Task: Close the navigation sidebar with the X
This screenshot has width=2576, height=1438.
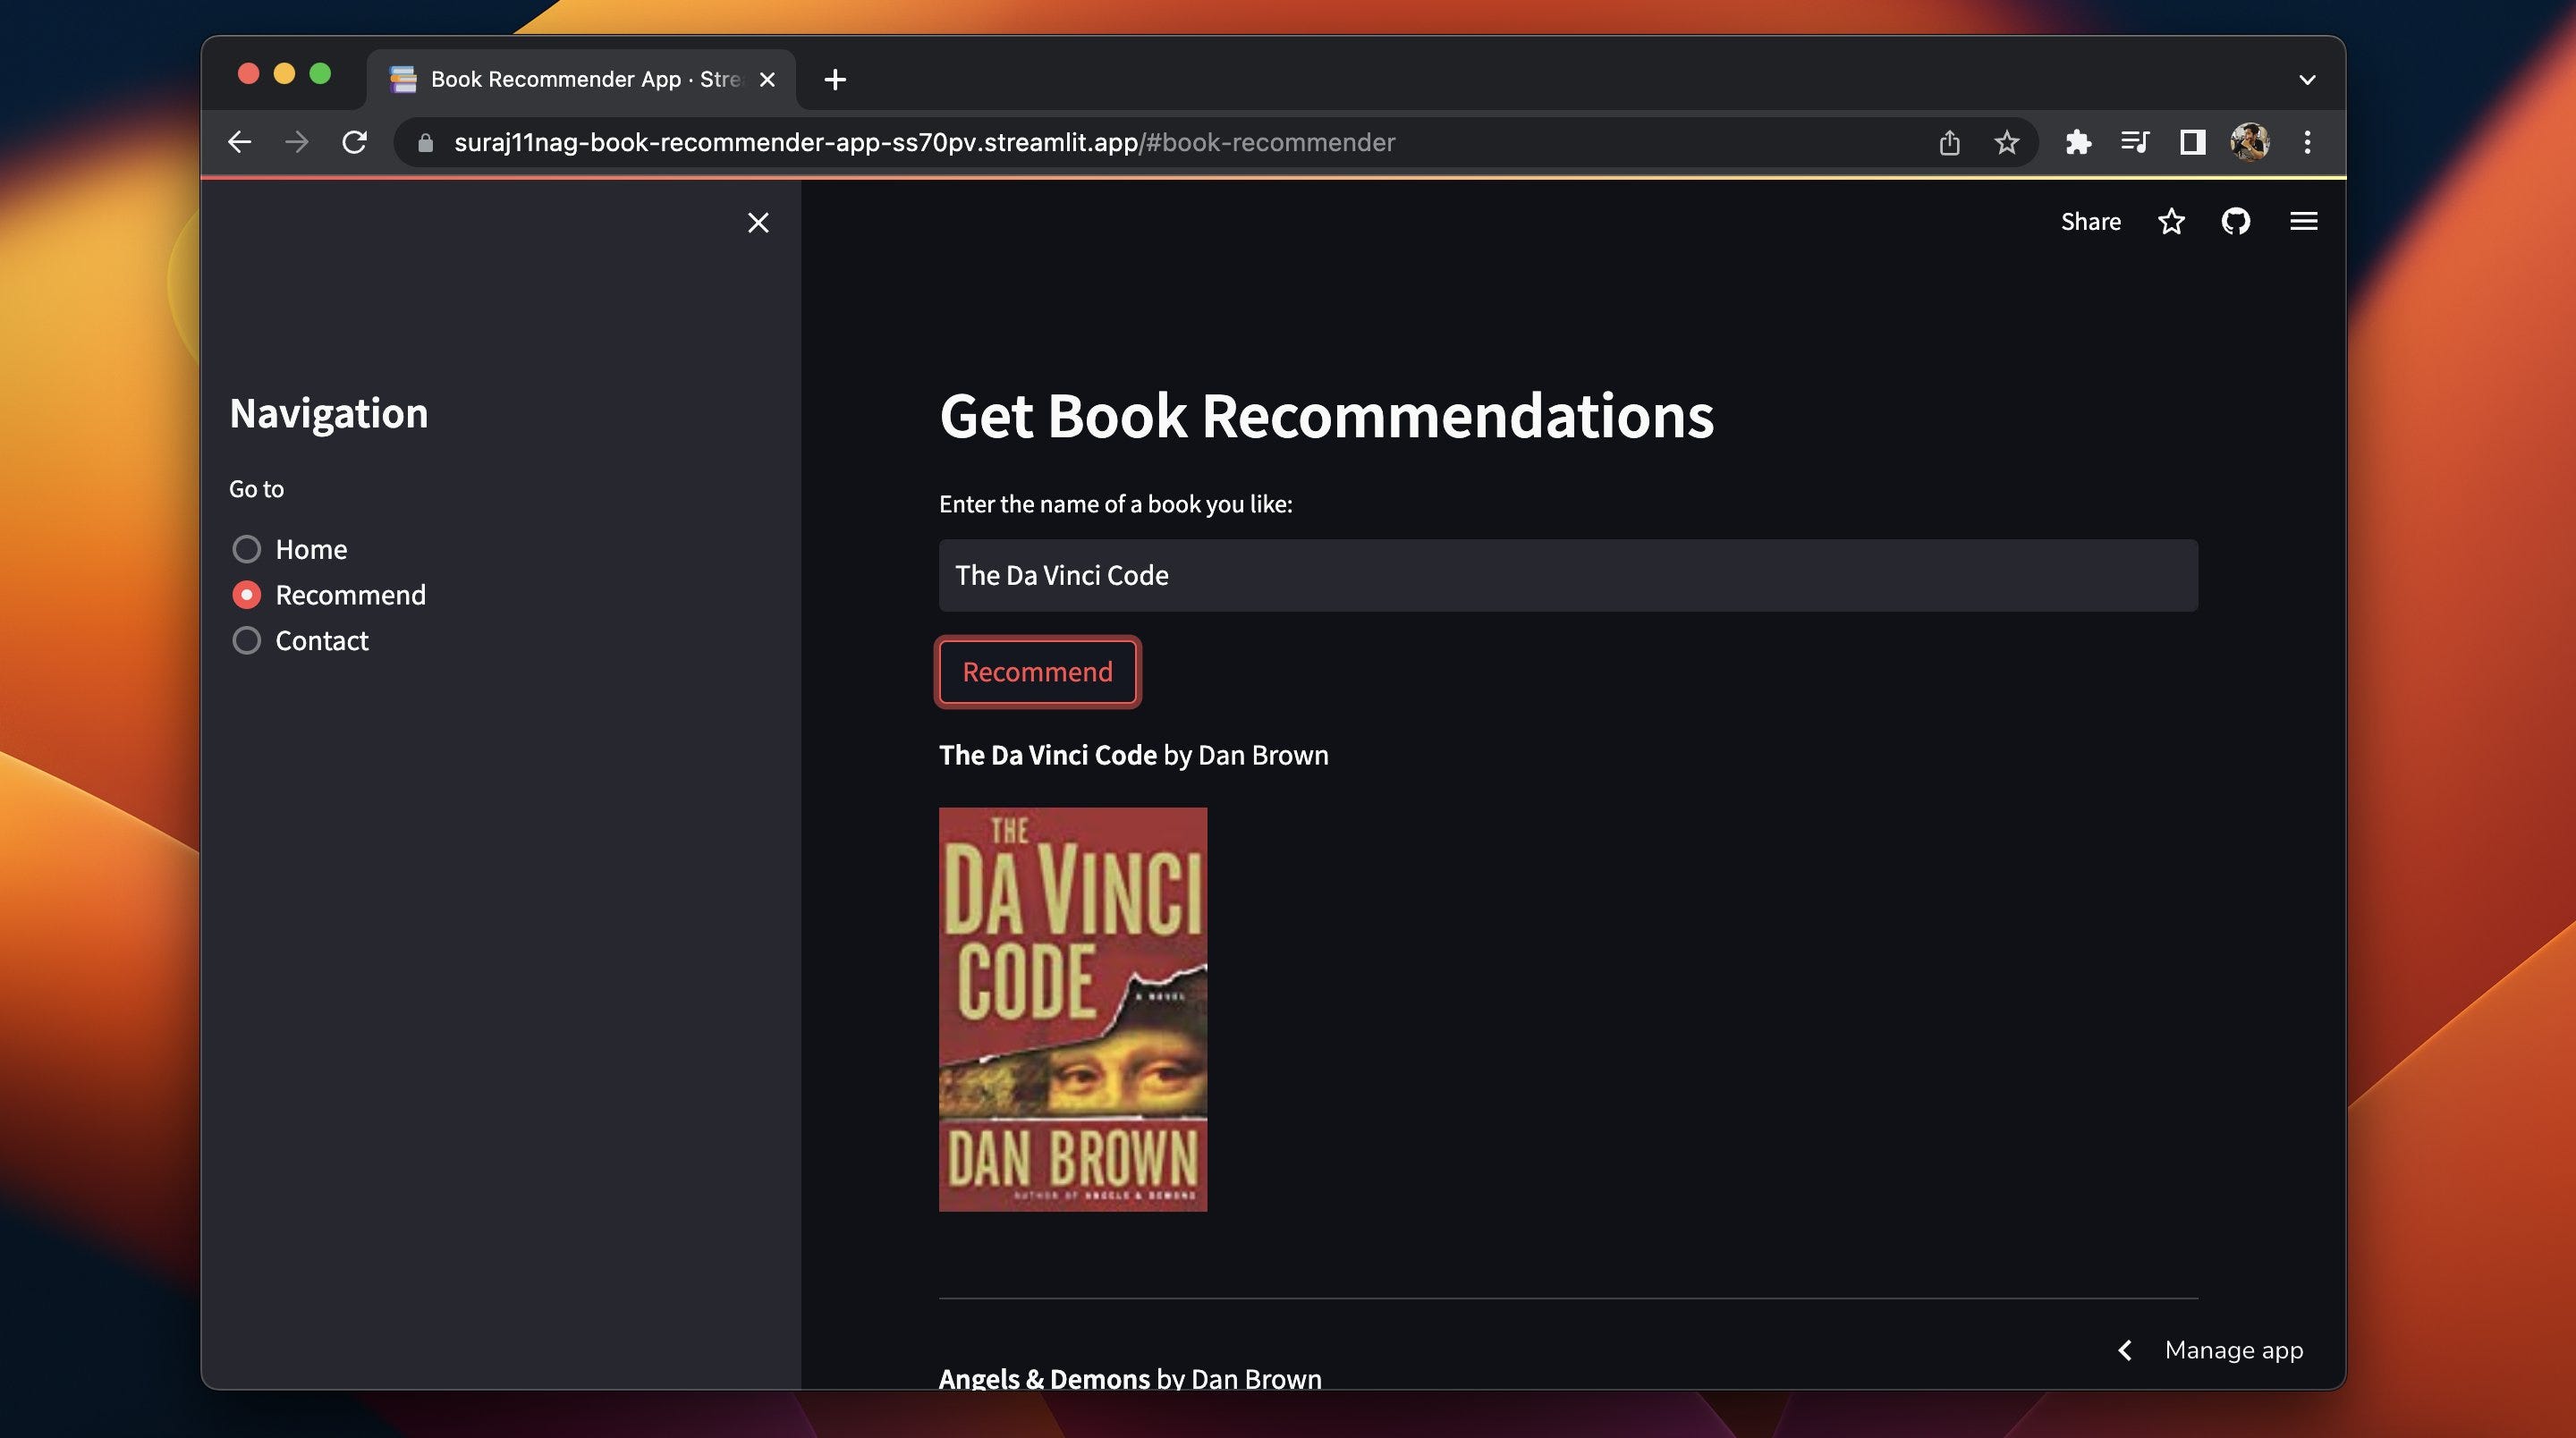Action: click(x=758, y=222)
